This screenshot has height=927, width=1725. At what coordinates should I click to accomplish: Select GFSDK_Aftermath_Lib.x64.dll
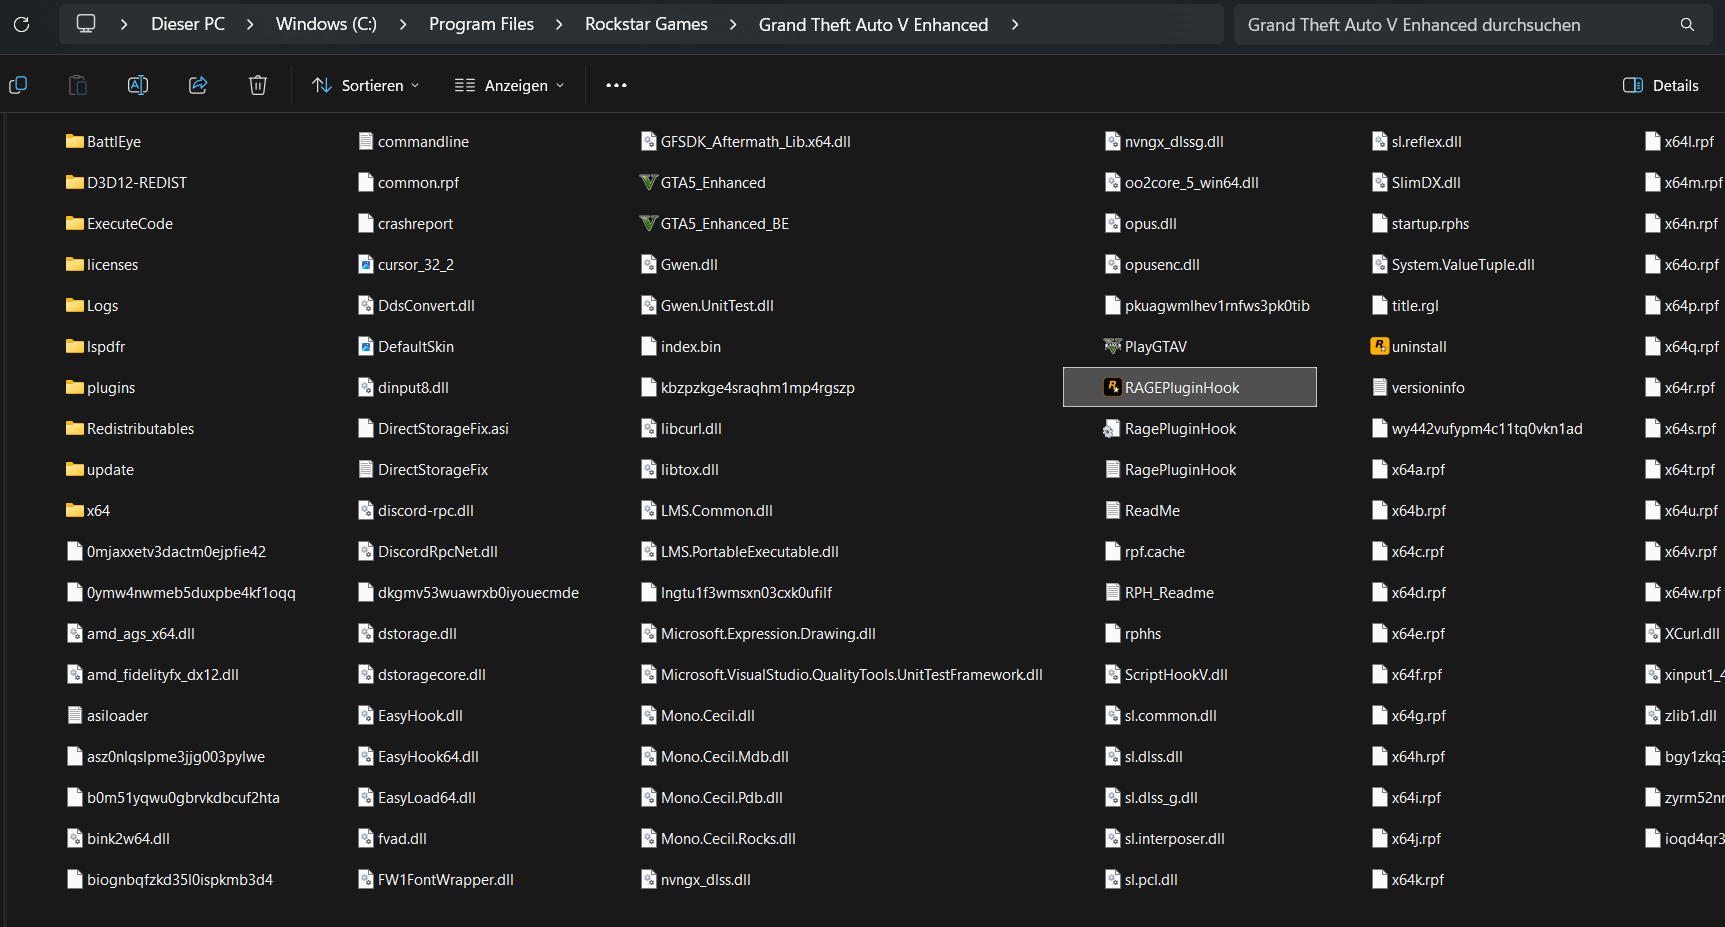(x=745, y=141)
